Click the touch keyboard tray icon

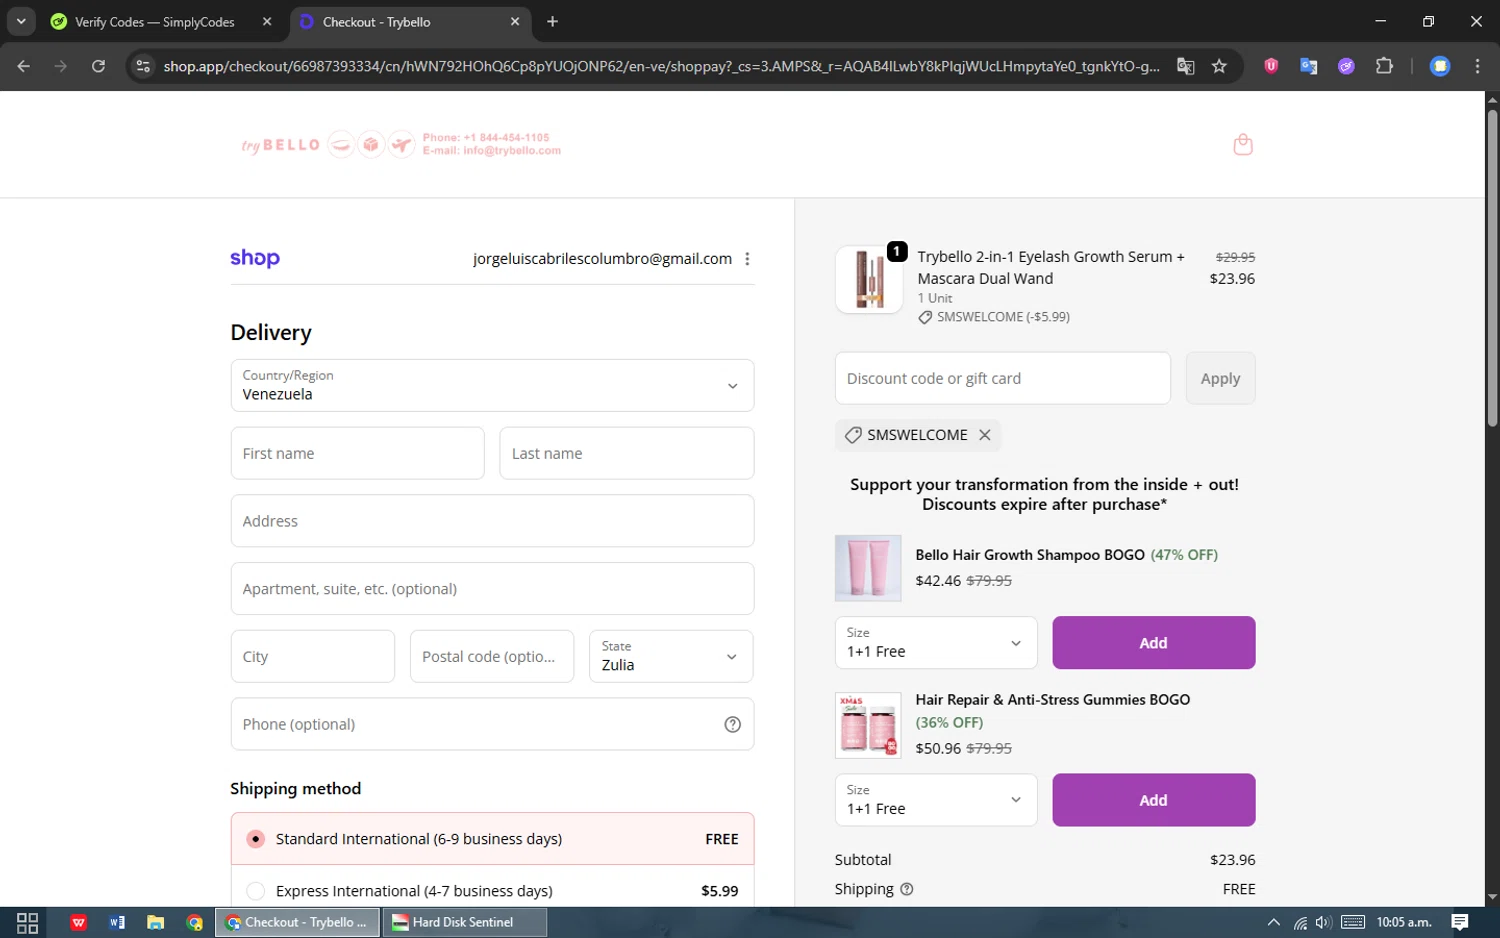pyautogui.click(x=1353, y=922)
